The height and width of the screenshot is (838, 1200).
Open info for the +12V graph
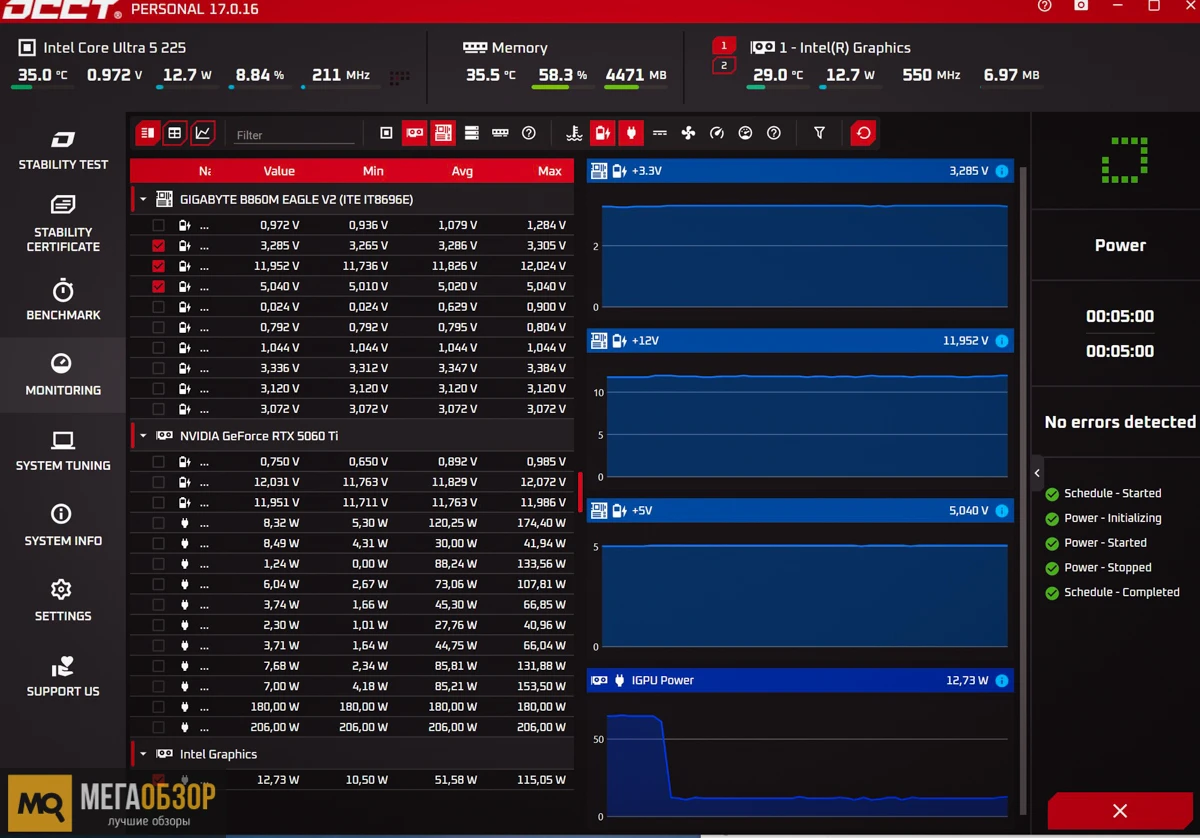(x=1002, y=341)
